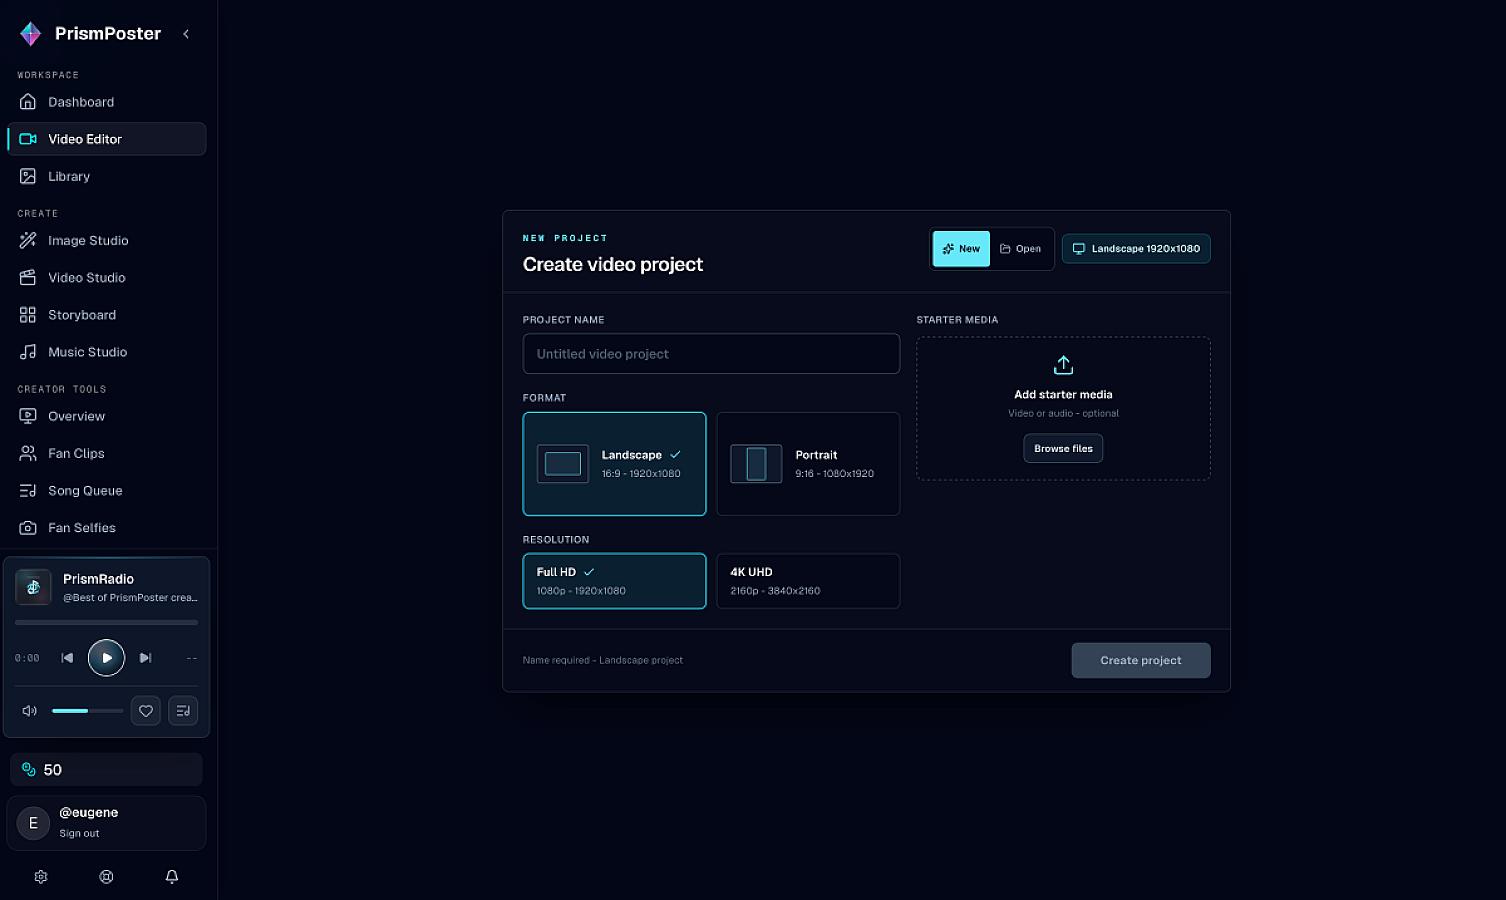Go back to the previous radio track

pyautogui.click(x=67, y=658)
